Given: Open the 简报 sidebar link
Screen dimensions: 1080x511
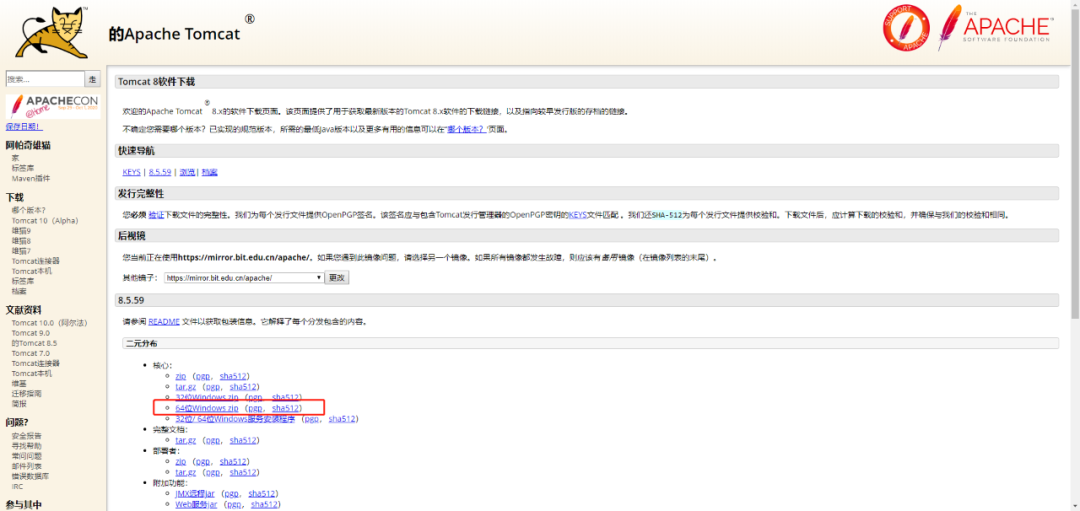Looking at the screenshot, I should [19, 404].
